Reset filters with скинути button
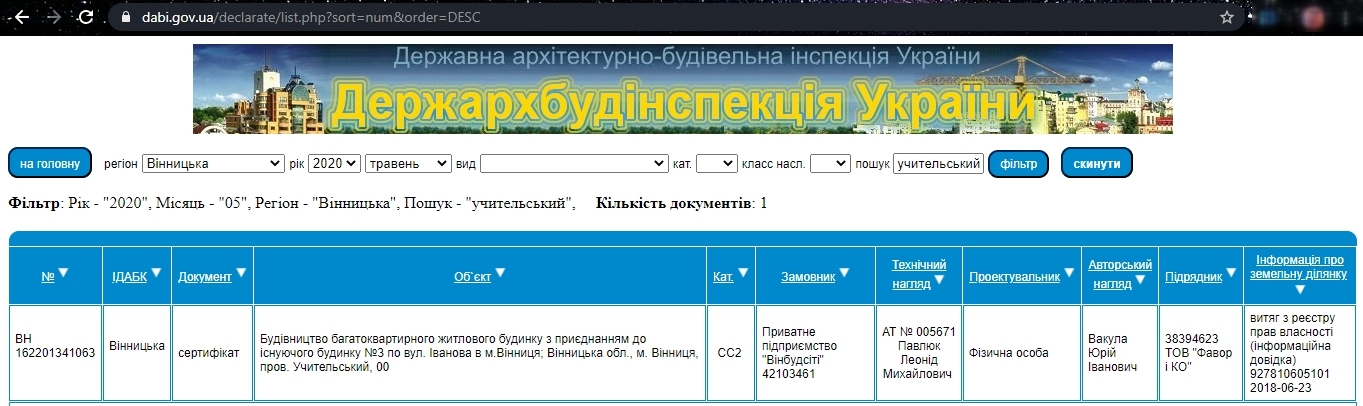The image size is (1363, 406). point(1097,163)
